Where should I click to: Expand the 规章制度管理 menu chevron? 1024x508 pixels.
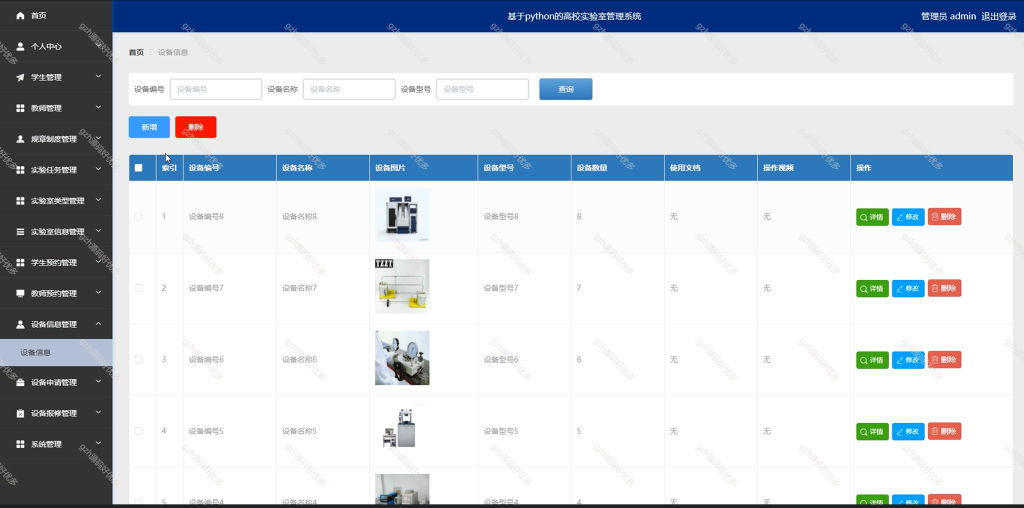tap(98, 138)
